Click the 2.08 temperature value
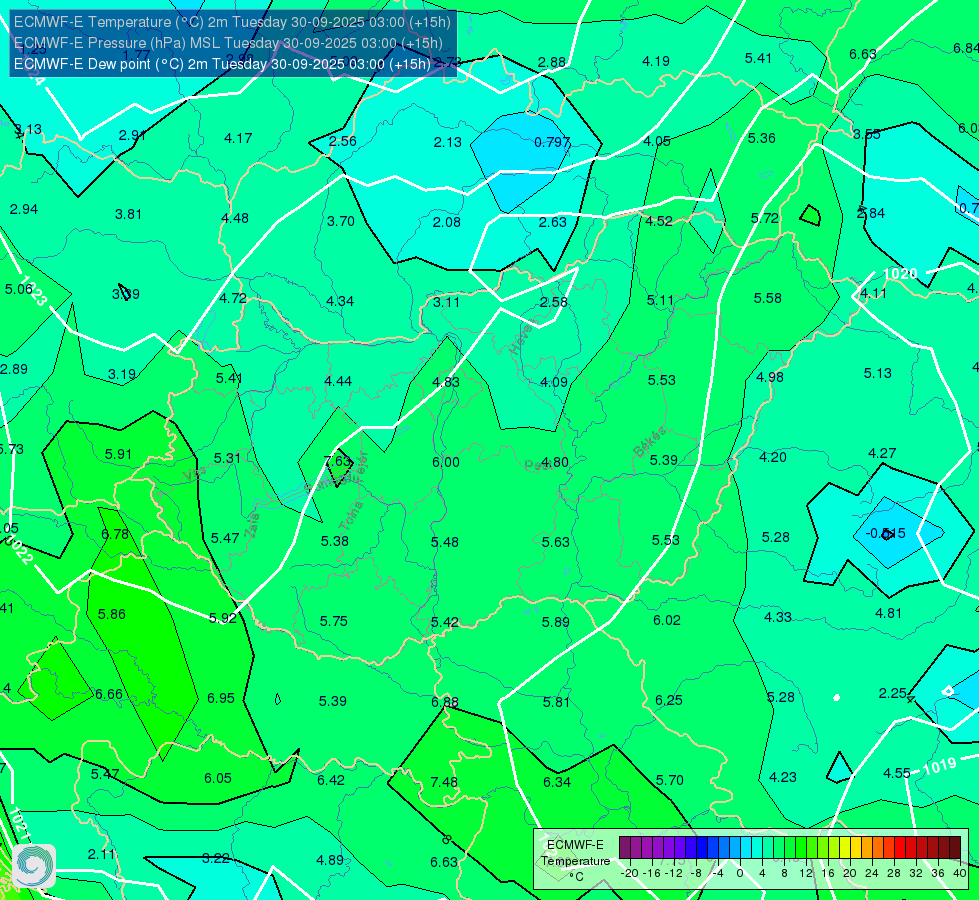 pos(446,222)
